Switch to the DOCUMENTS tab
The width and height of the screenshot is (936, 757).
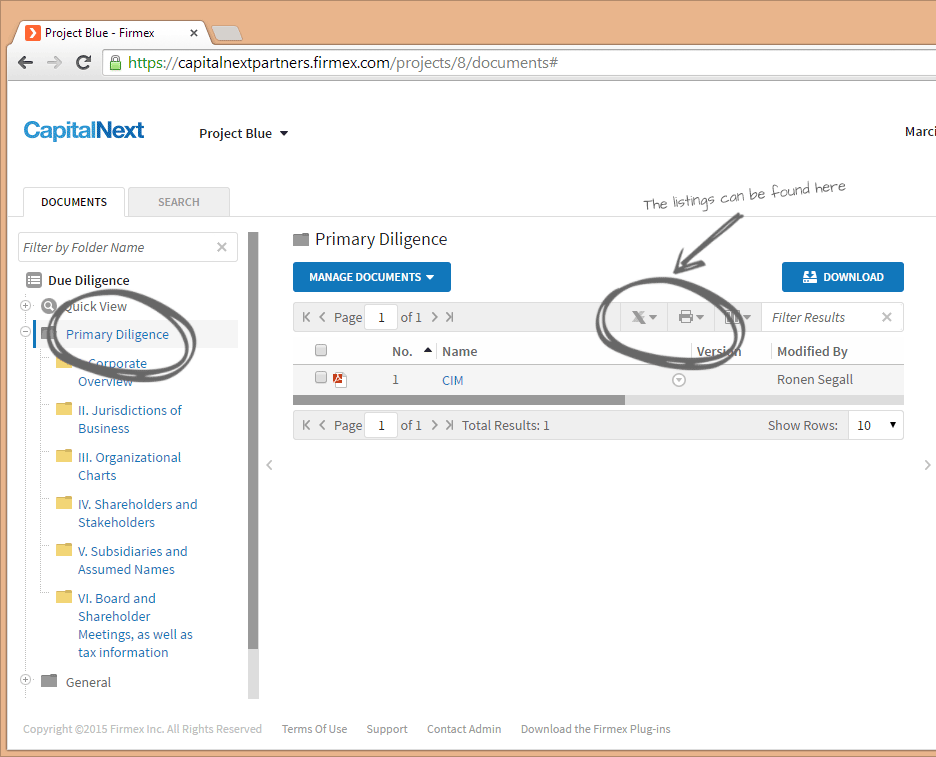pyautogui.click(x=74, y=202)
